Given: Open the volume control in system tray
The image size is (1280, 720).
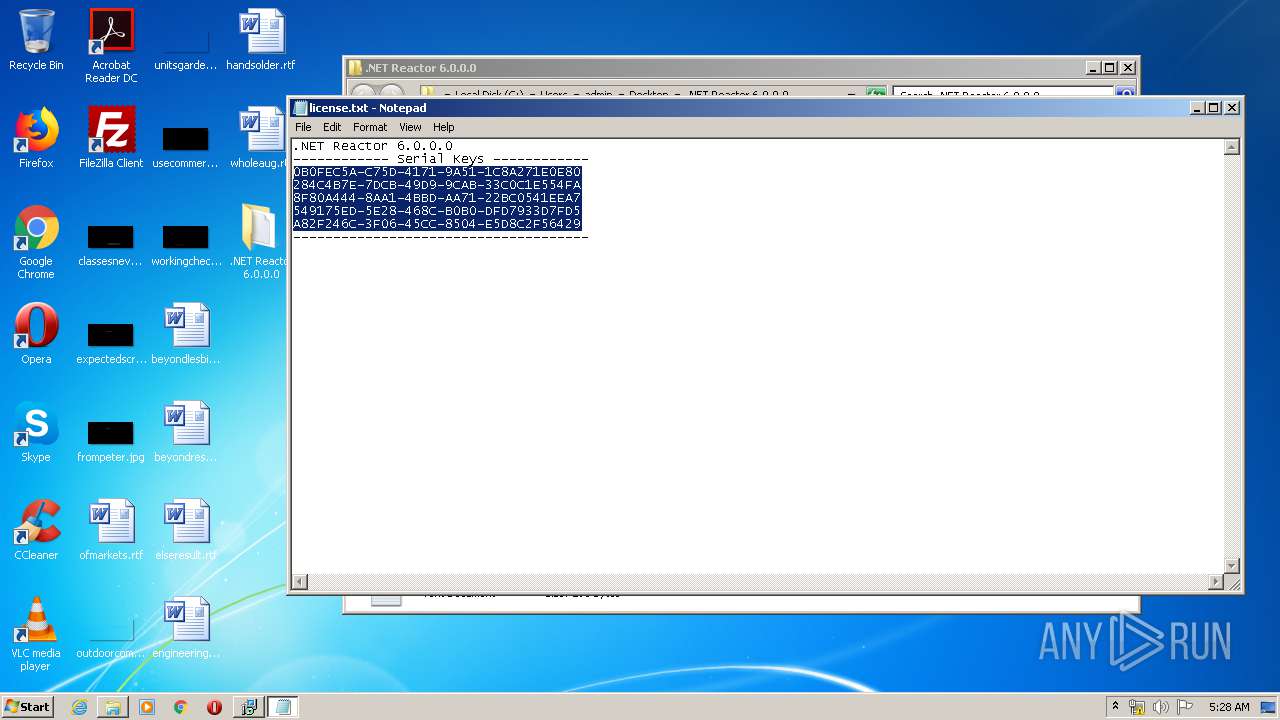Looking at the screenshot, I should point(1161,707).
